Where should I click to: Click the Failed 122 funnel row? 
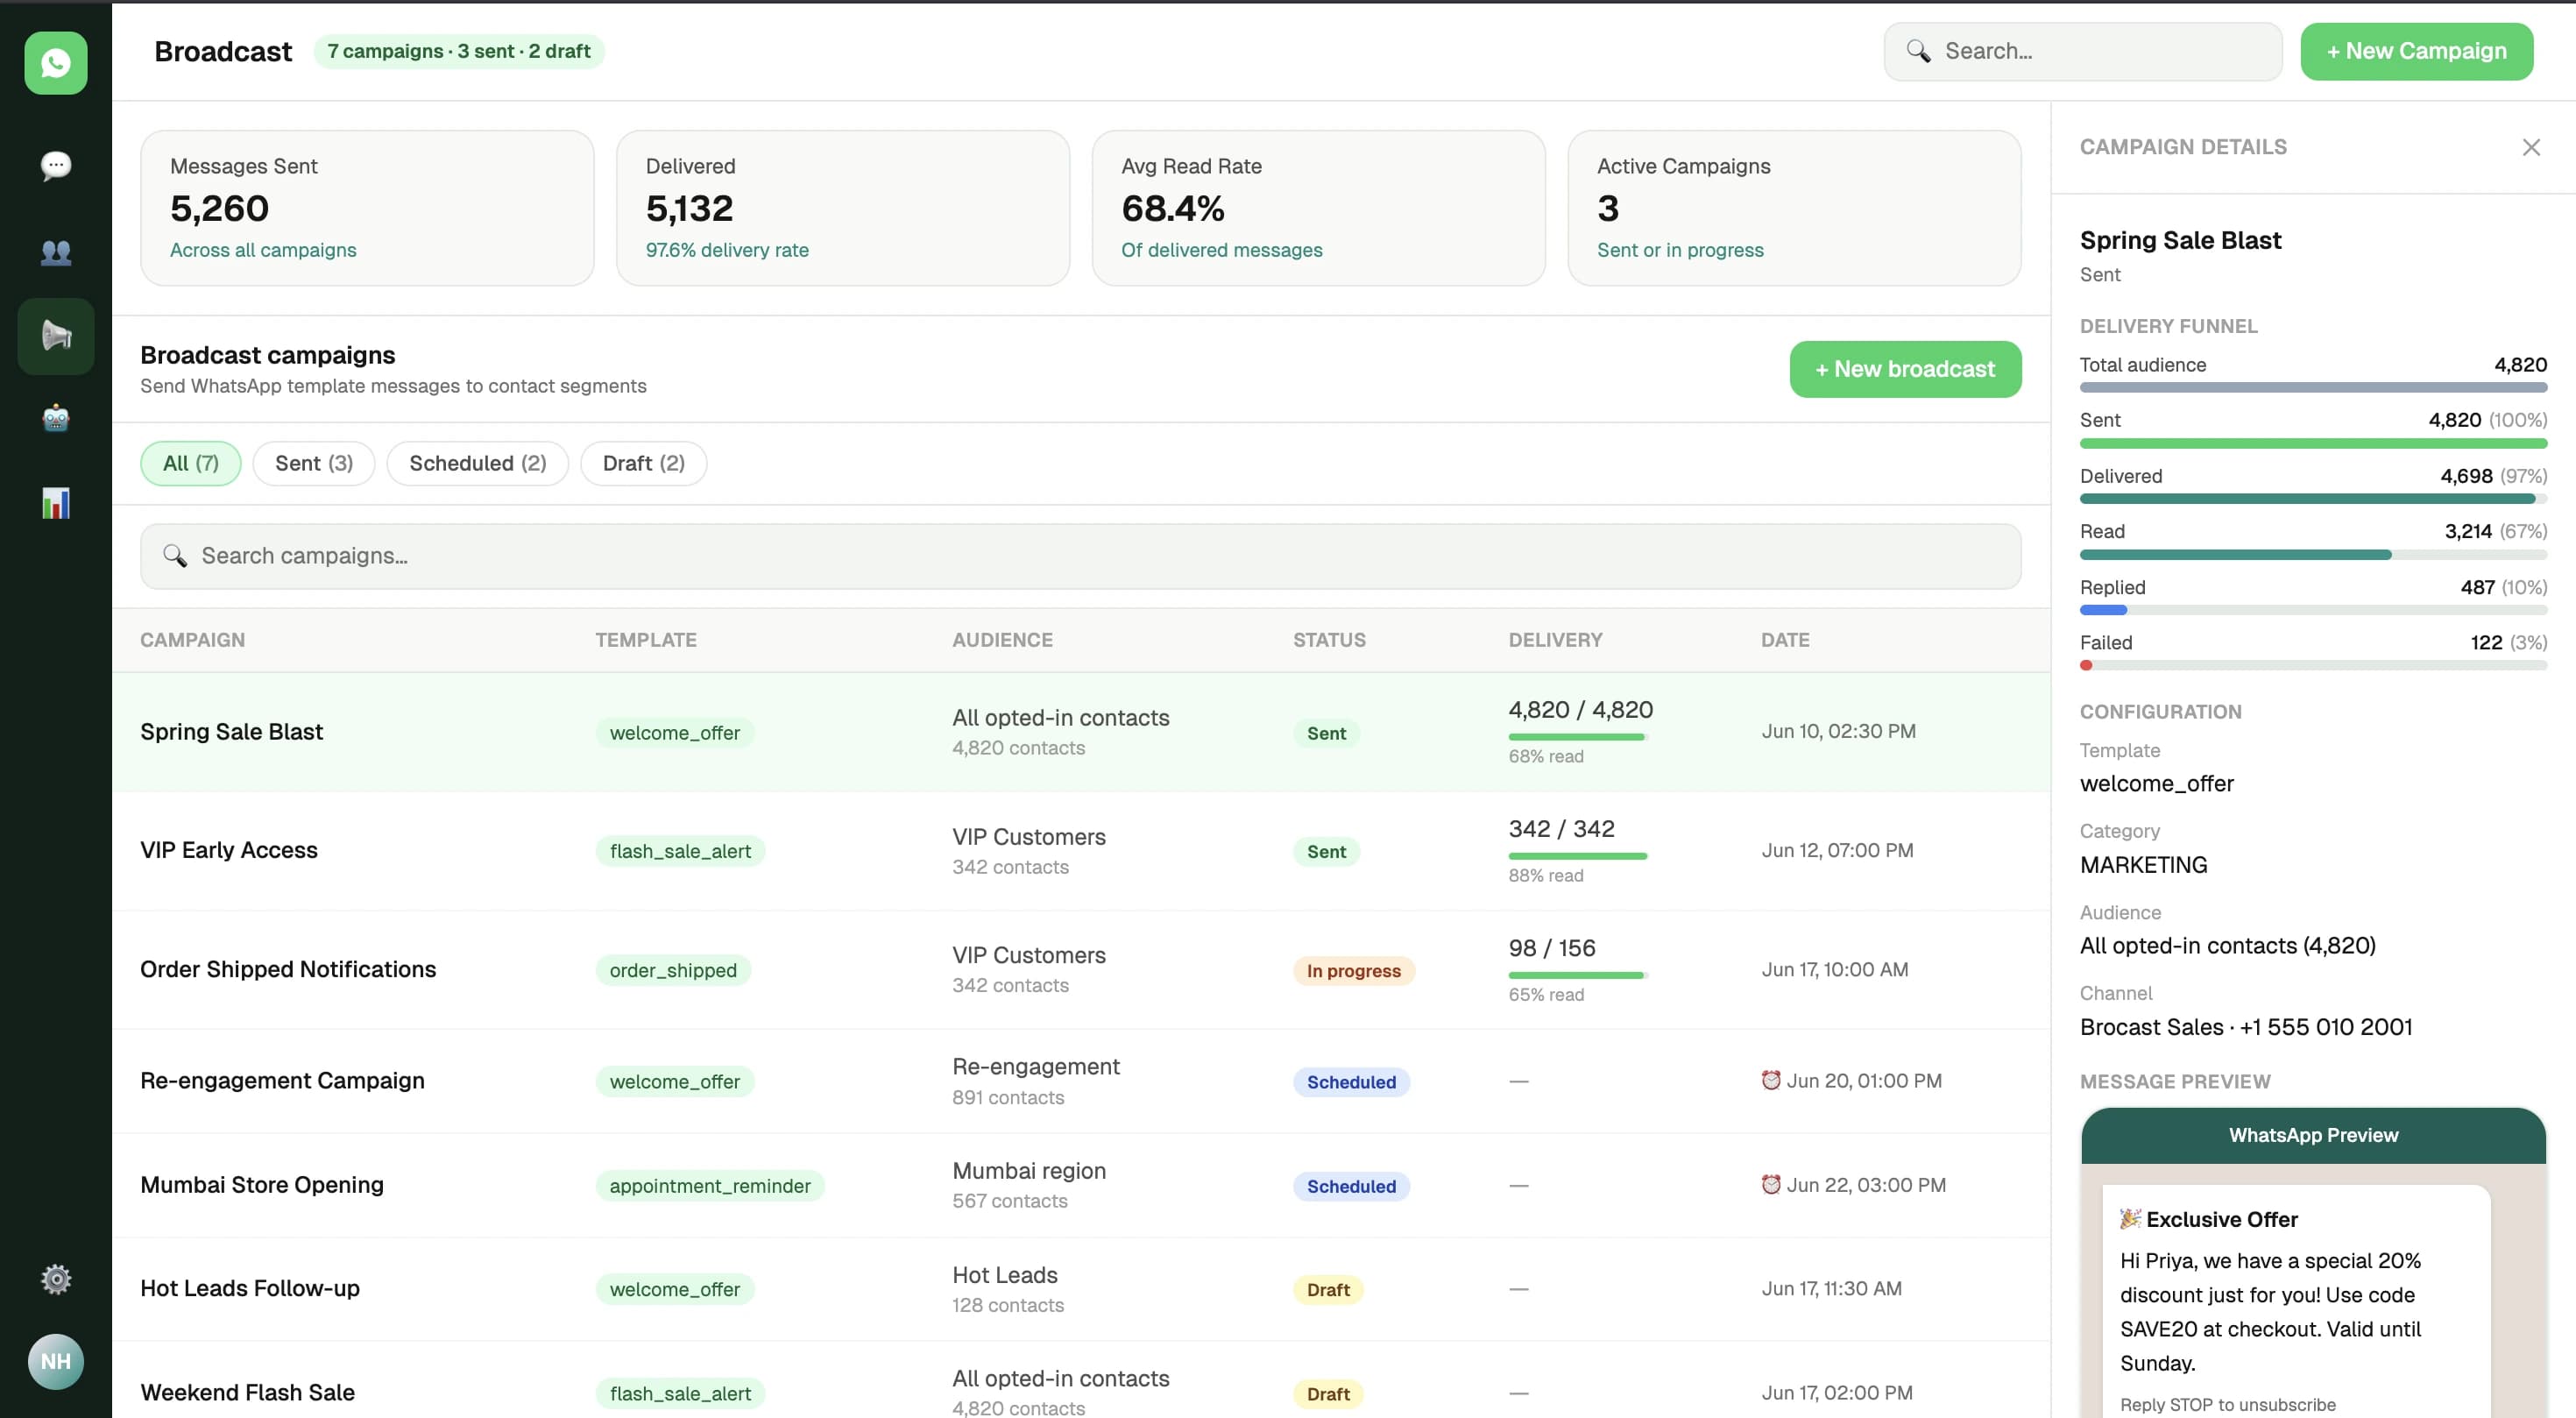tap(2313, 650)
